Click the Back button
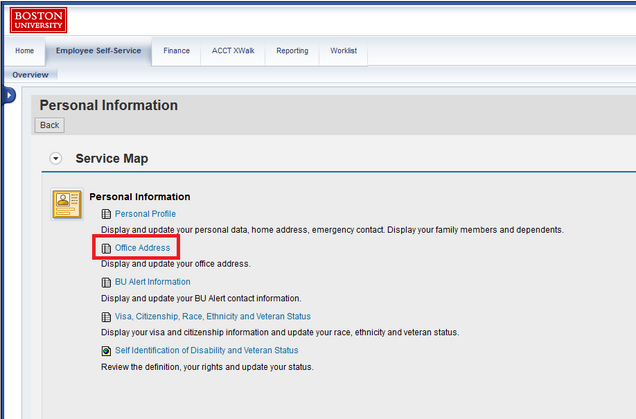636x419 pixels. (49, 125)
